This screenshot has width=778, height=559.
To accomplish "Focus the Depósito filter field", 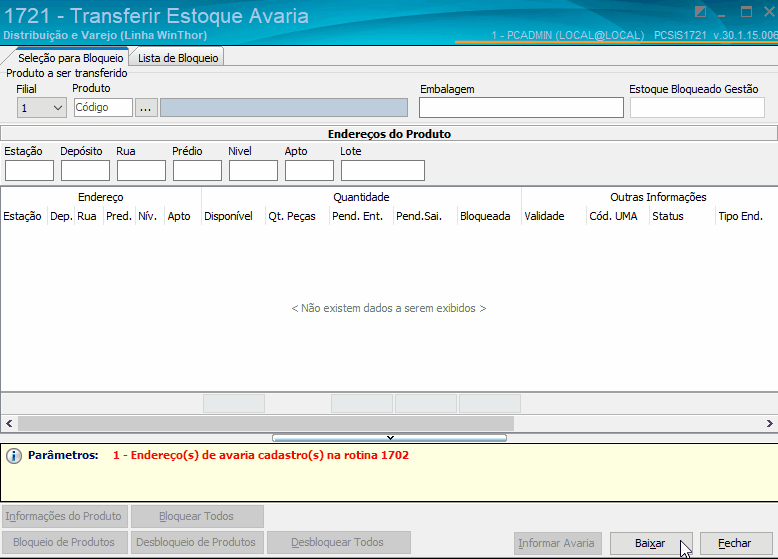I will click(x=85, y=170).
